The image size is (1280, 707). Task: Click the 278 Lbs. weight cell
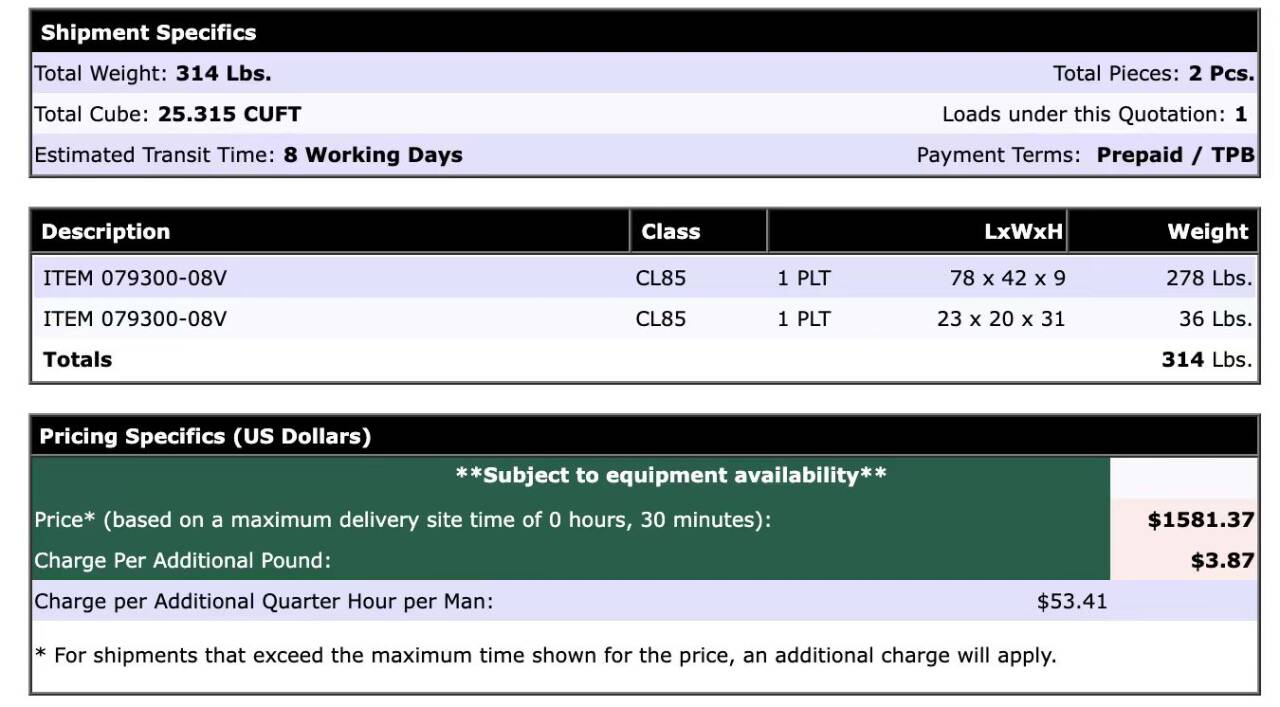coord(1208,278)
